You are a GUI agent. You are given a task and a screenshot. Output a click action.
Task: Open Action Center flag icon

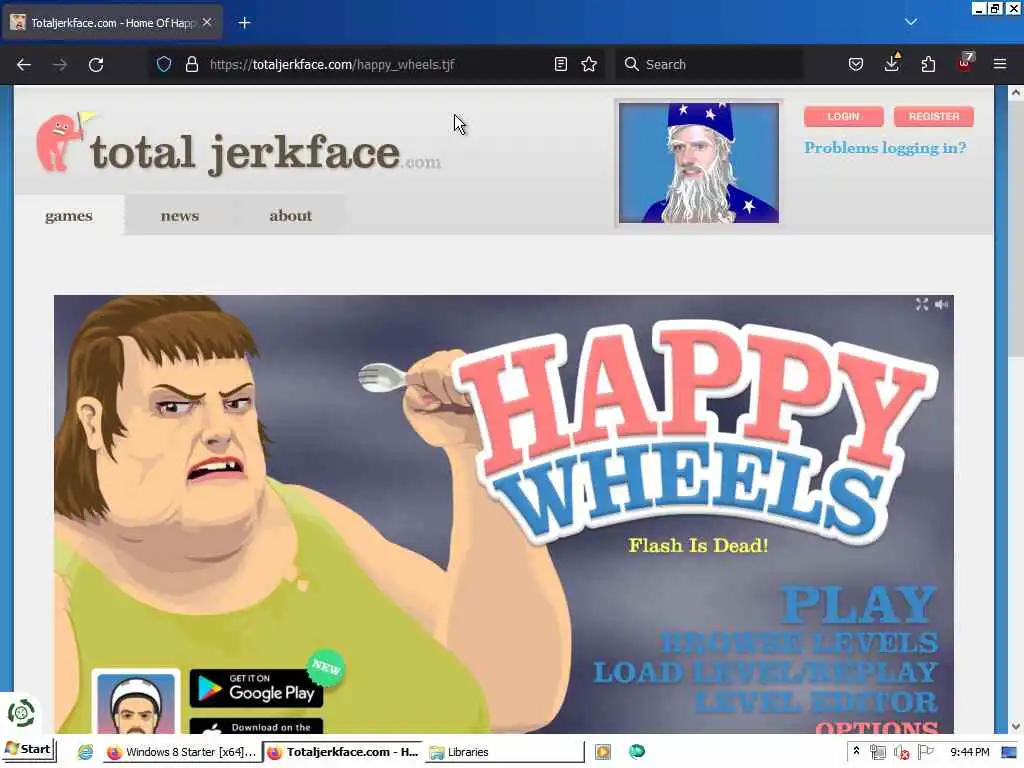[925, 752]
